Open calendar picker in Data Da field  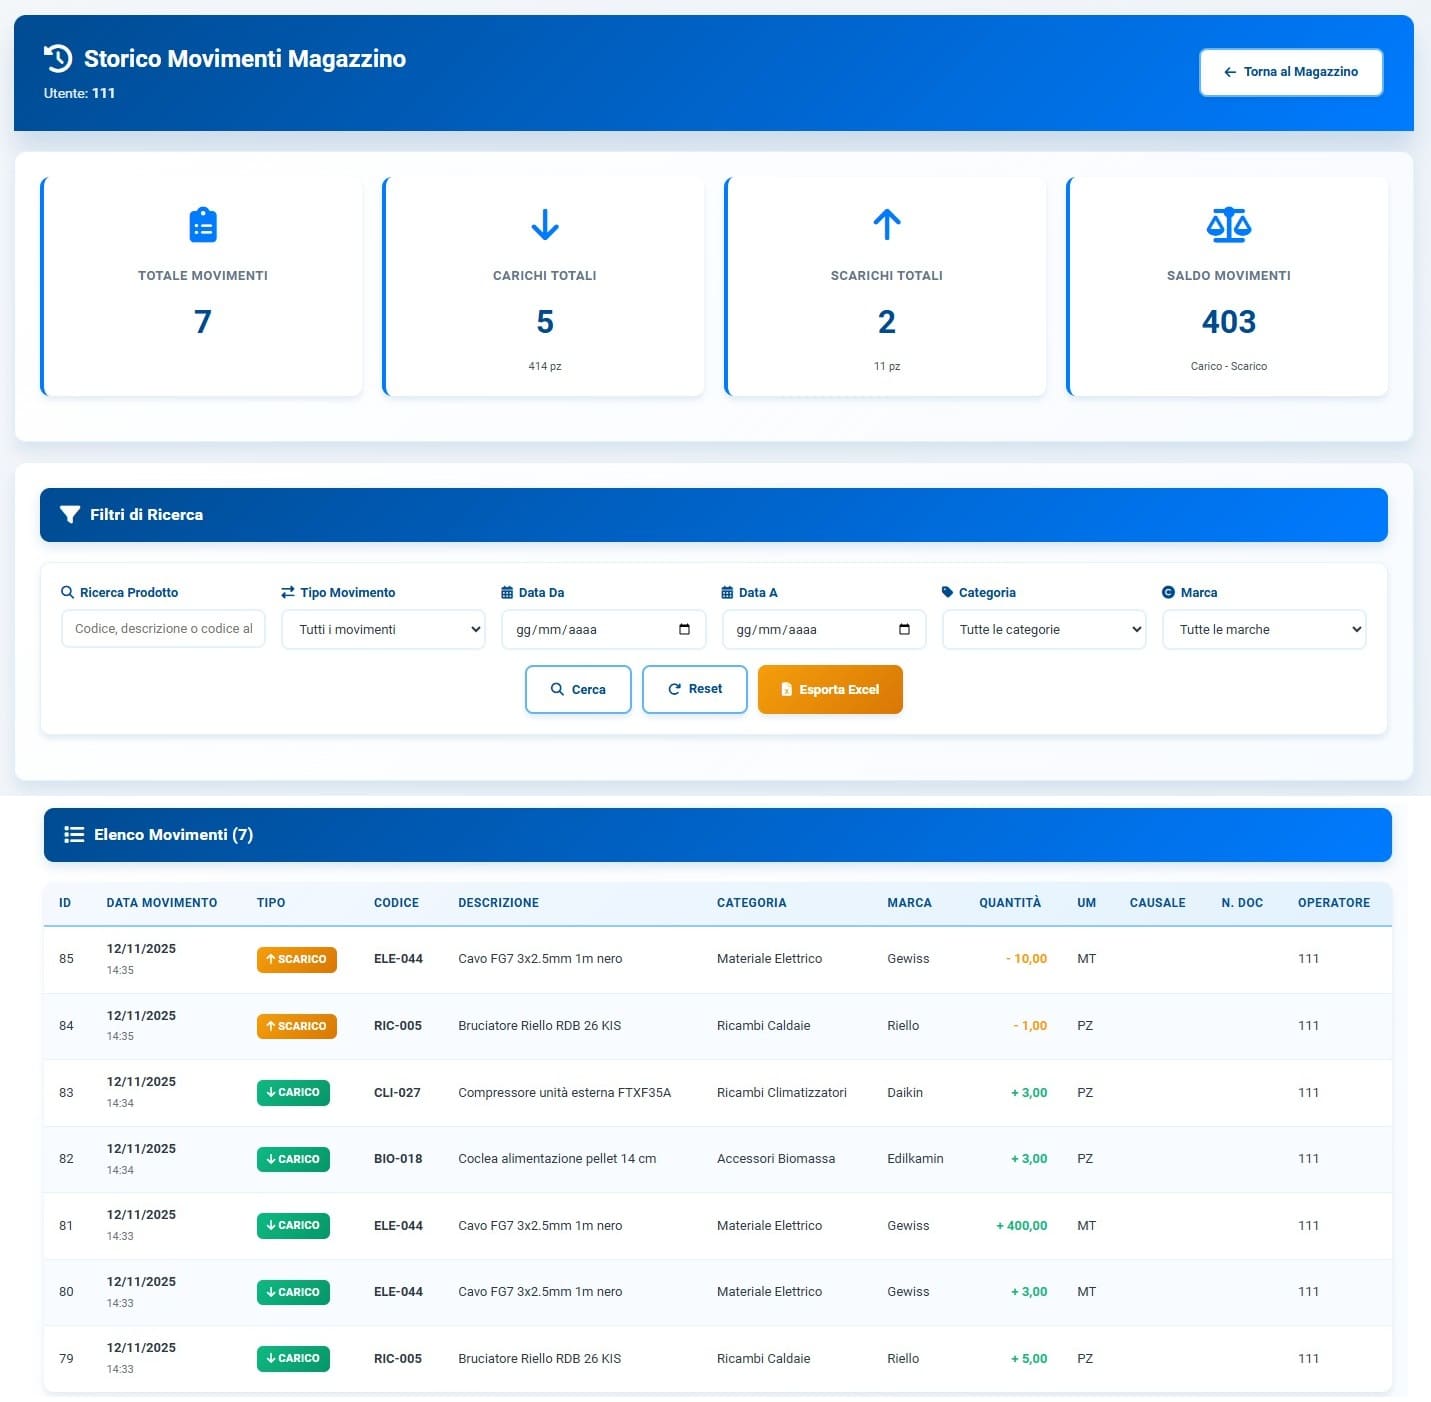[684, 630]
